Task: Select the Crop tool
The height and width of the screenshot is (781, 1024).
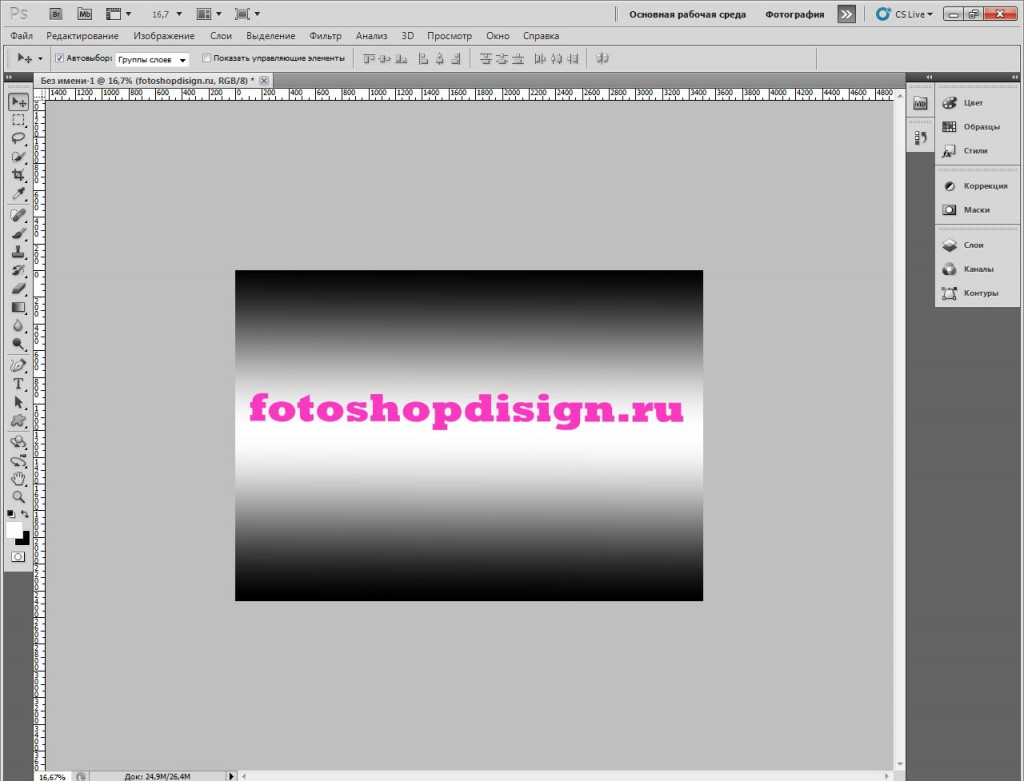Action: click(x=18, y=175)
